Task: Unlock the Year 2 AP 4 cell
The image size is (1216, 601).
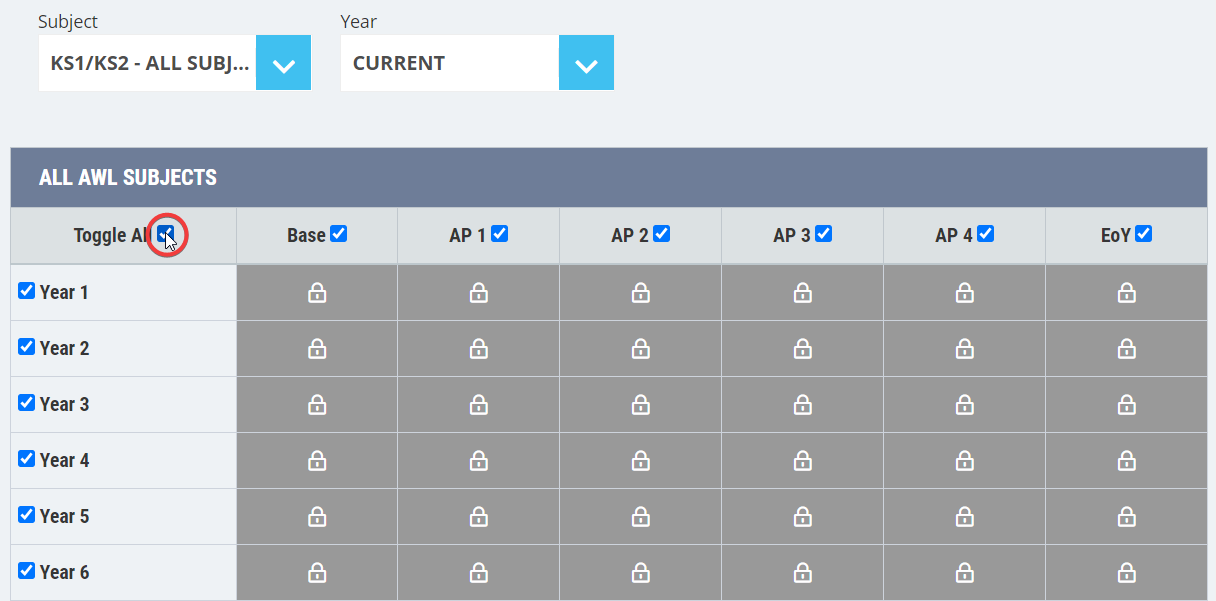Action: pos(965,348)
